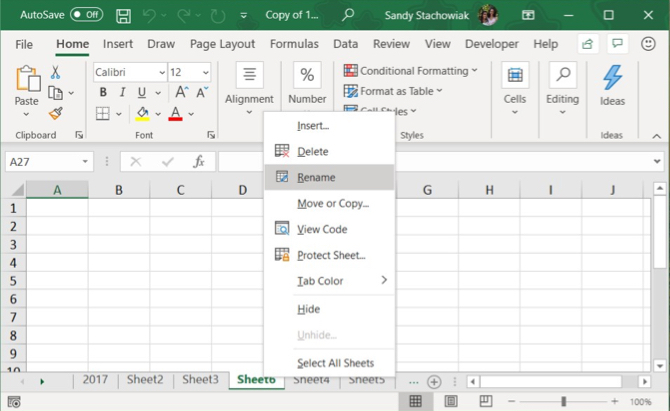670x411 pixels.
Task: Add a new sheet with plus button
Action: tap(434, 382)
